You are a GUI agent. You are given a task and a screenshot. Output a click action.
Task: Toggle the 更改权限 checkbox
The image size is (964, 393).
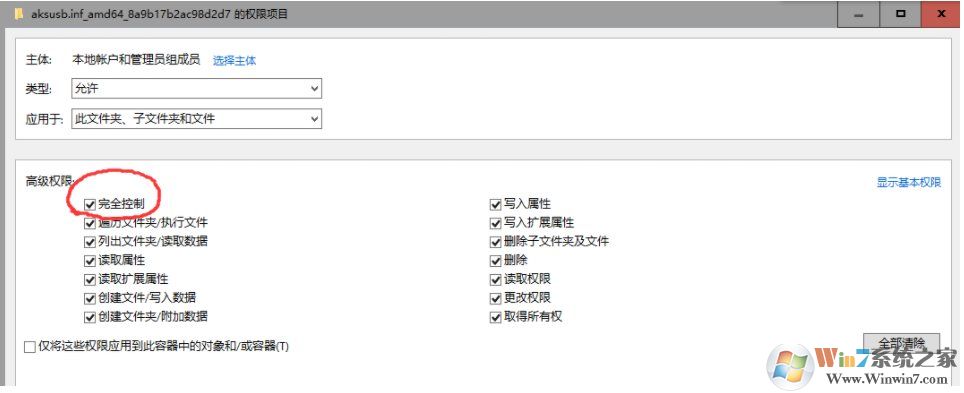496,299
